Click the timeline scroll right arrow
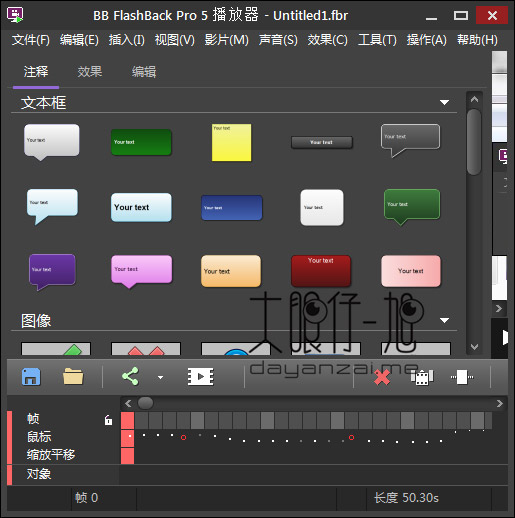The image size is (515, 518). [x=499, y=404]
